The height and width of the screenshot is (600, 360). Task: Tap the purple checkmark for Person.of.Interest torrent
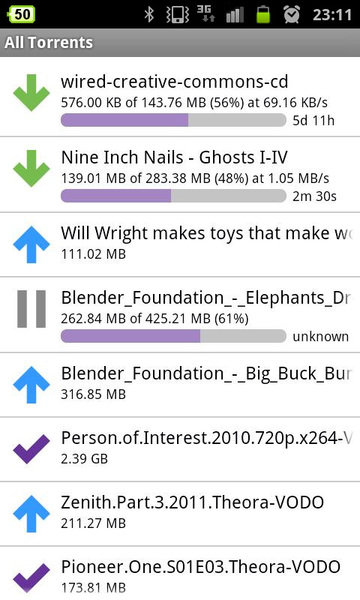[x=31, y=449]
